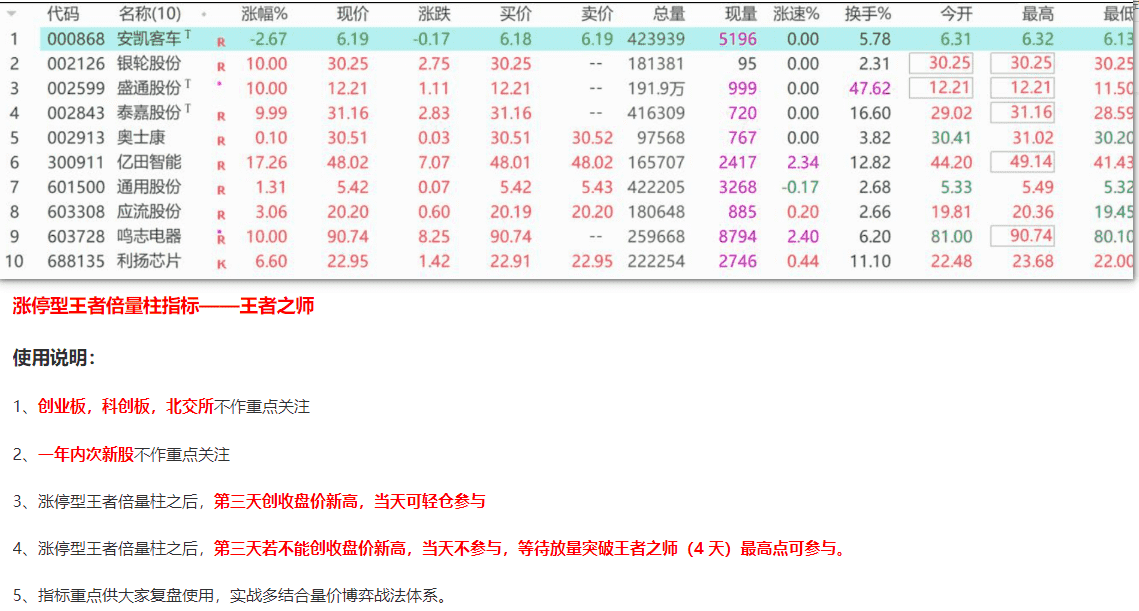Click 现价 value 90.74 for 鸣志电器
This screenshot has height=611, width=1139.
[x=348, y=237]
